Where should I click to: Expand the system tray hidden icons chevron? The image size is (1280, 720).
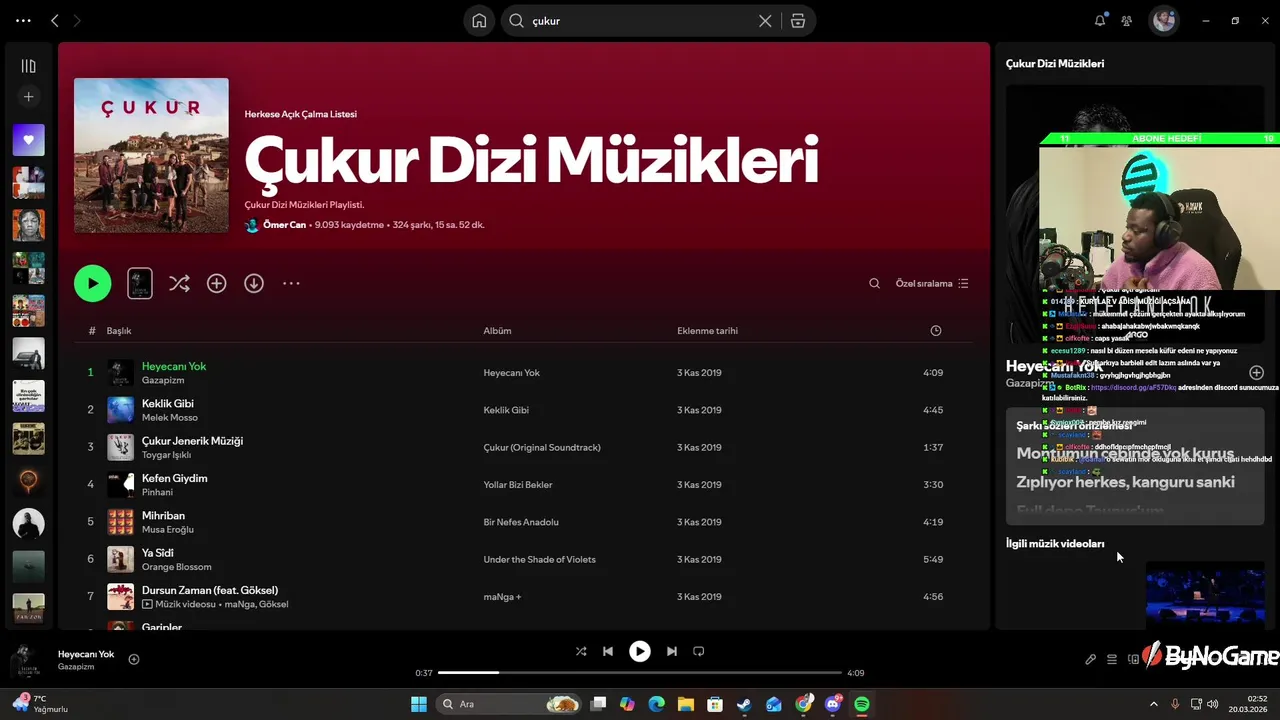pos(1153,704)
